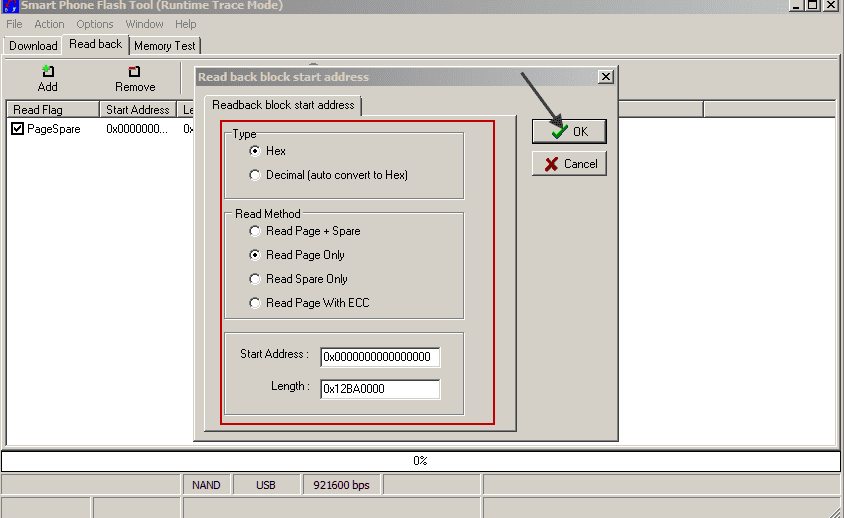Viewport: 844px width, 518px height.
Task: Click the PageSpare row label
Action: click(x=53, y=129)
